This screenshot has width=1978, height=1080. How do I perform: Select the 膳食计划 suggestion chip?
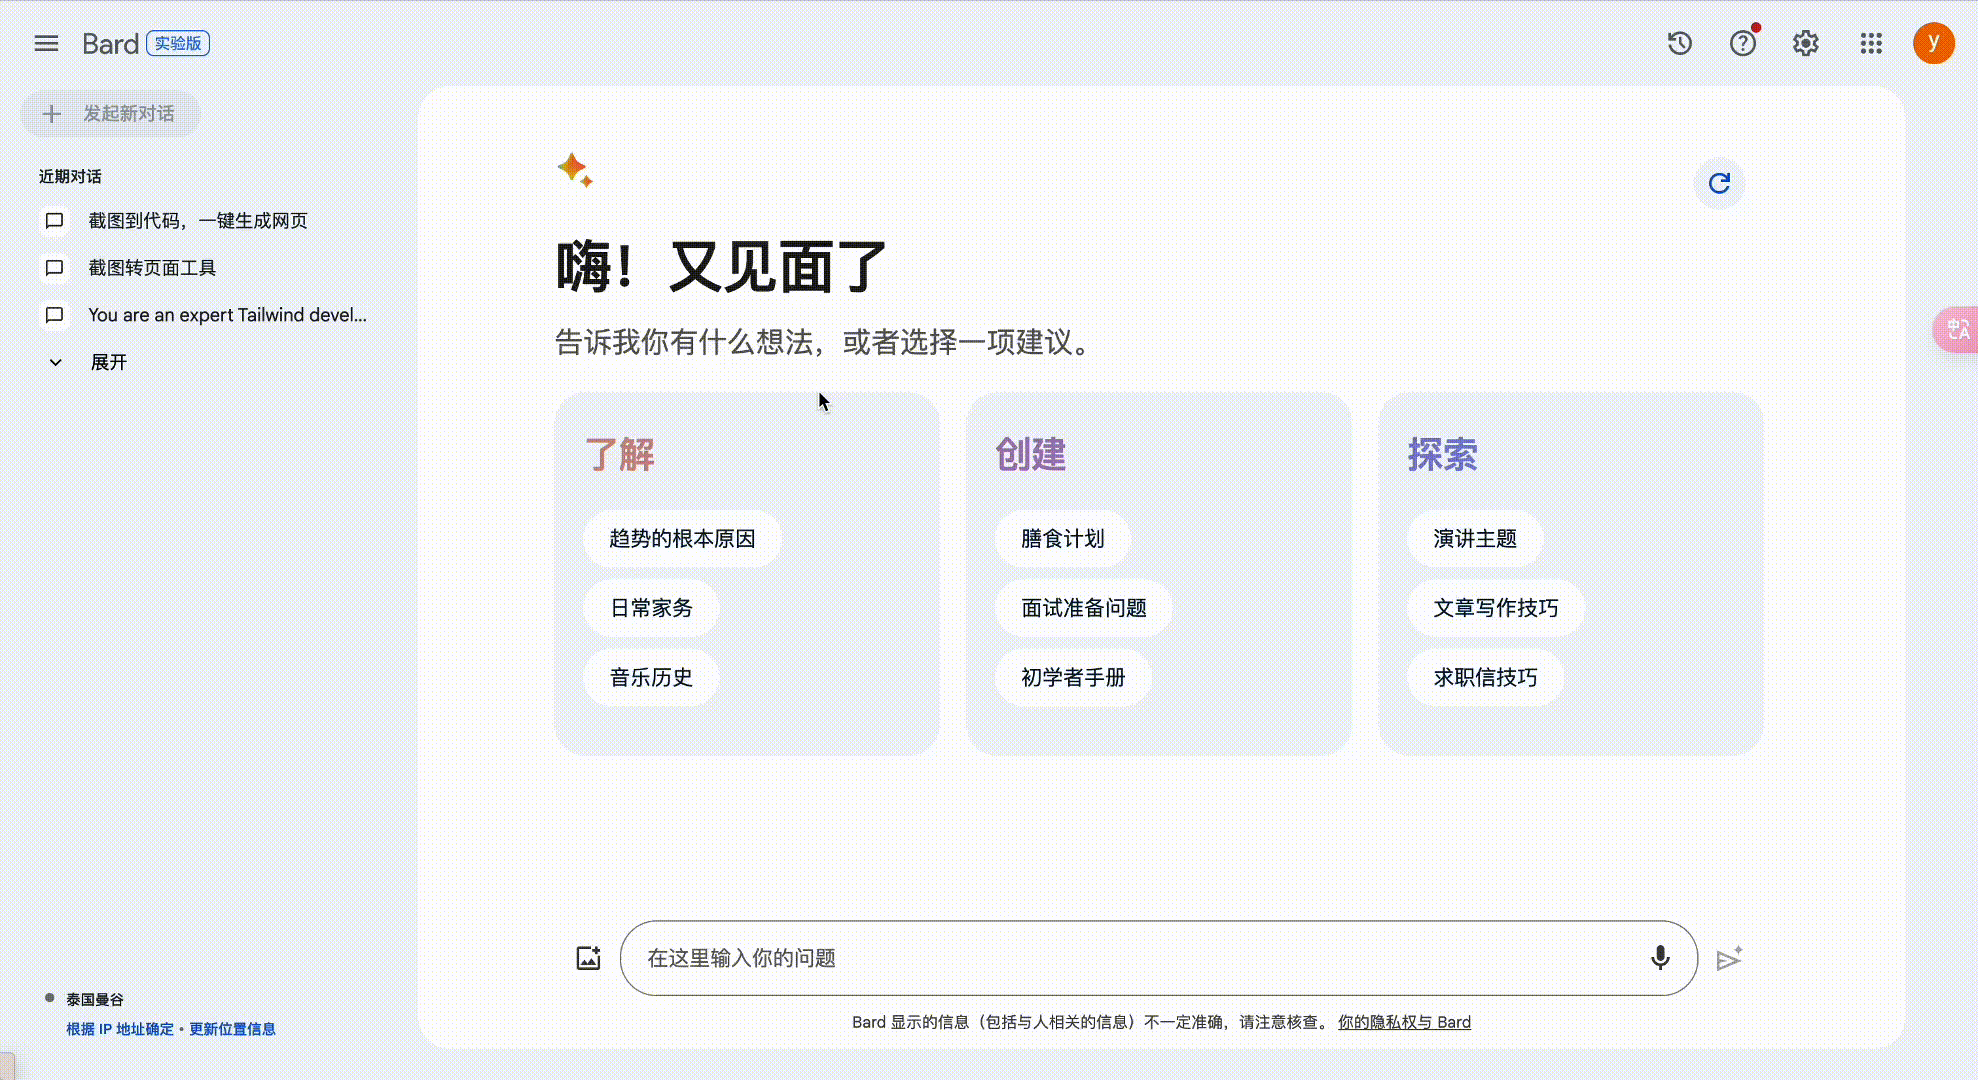point(1062,538)
